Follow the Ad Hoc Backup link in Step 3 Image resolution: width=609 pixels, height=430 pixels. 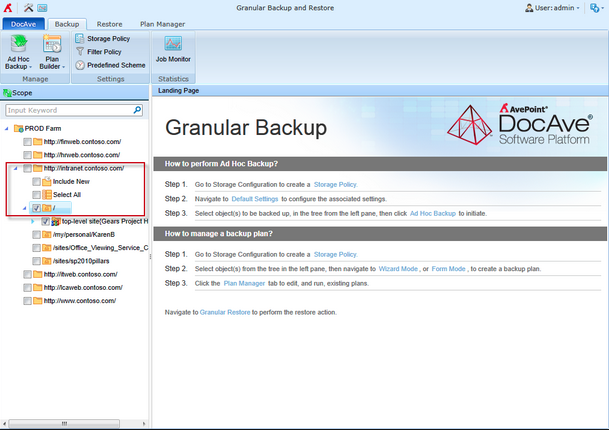pos(433,213)
